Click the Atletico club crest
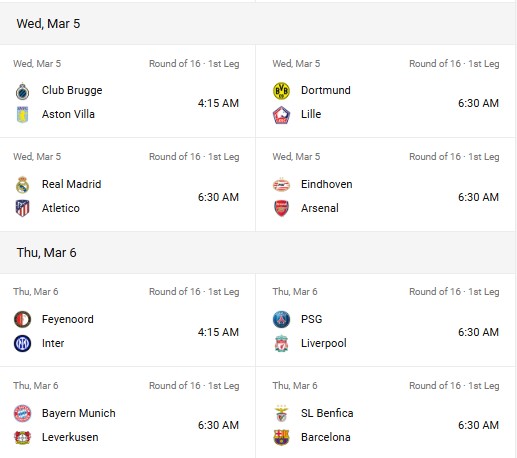Screen dimensions: 517x458 [x=22, y=208]
